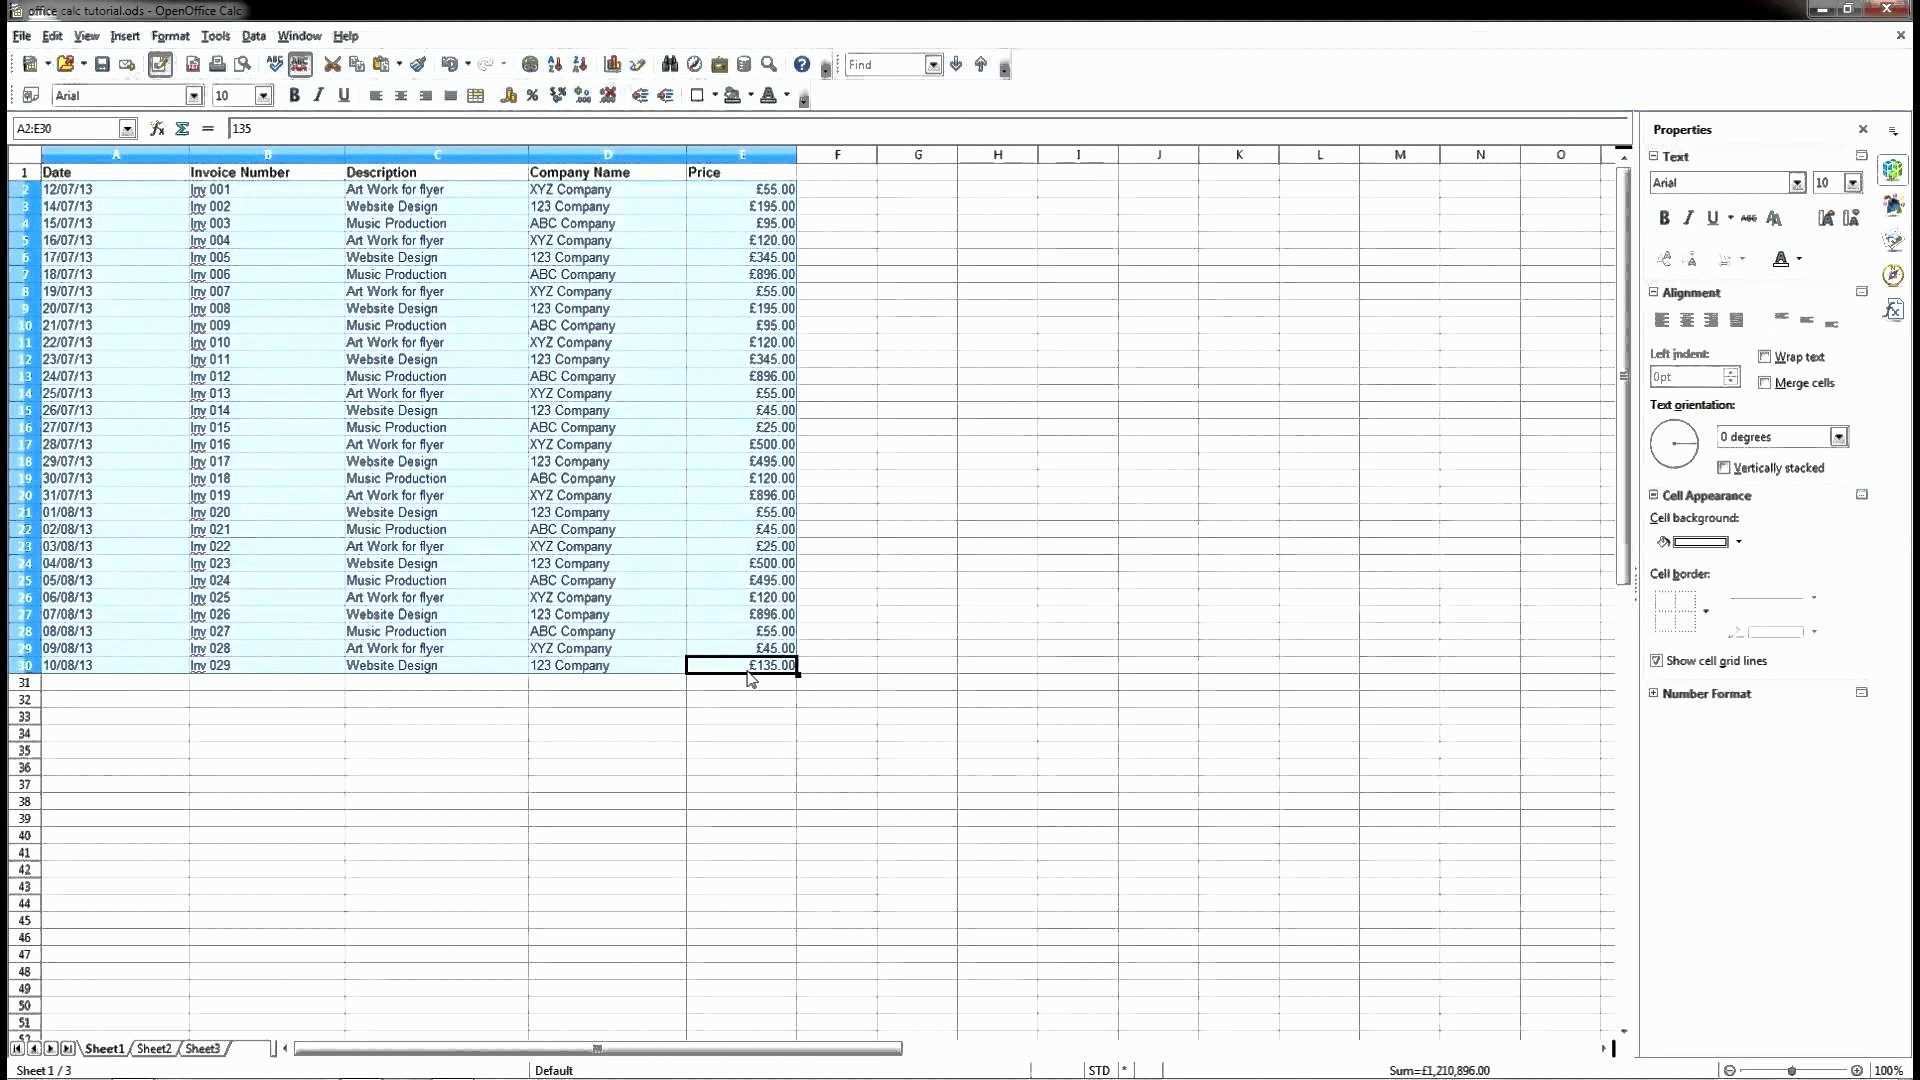Open the Format menu
This screenshot has width=1920, height=1080.
click(x=170, y=36)
